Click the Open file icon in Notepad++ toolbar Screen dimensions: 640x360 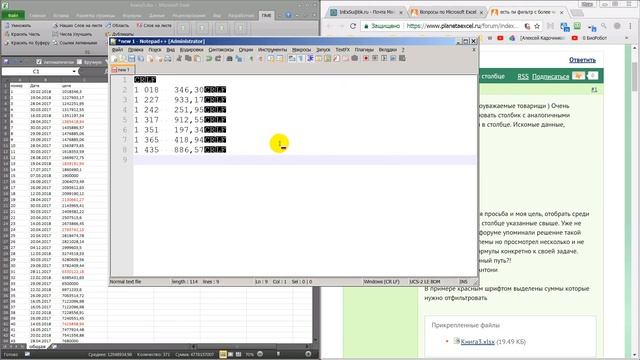(122, 58)
